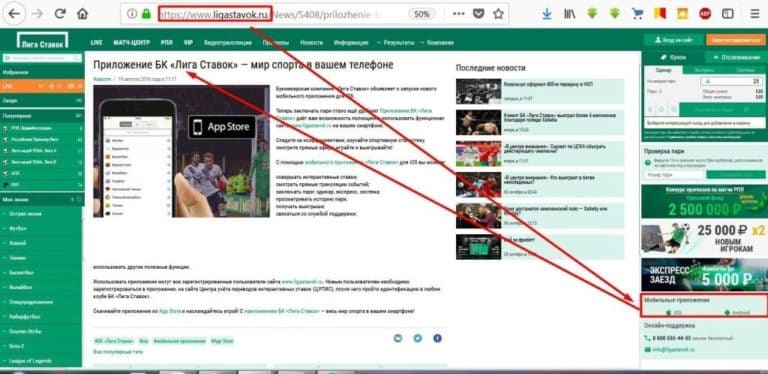Select the Экспресс bet type tab

point(705,70)
